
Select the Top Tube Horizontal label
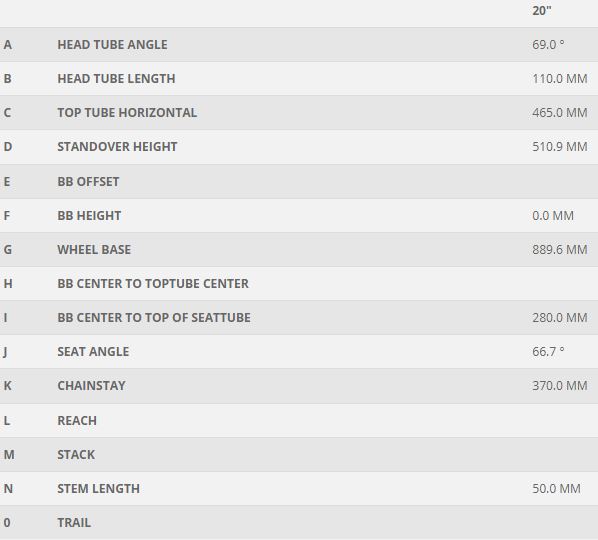[127, 112]
